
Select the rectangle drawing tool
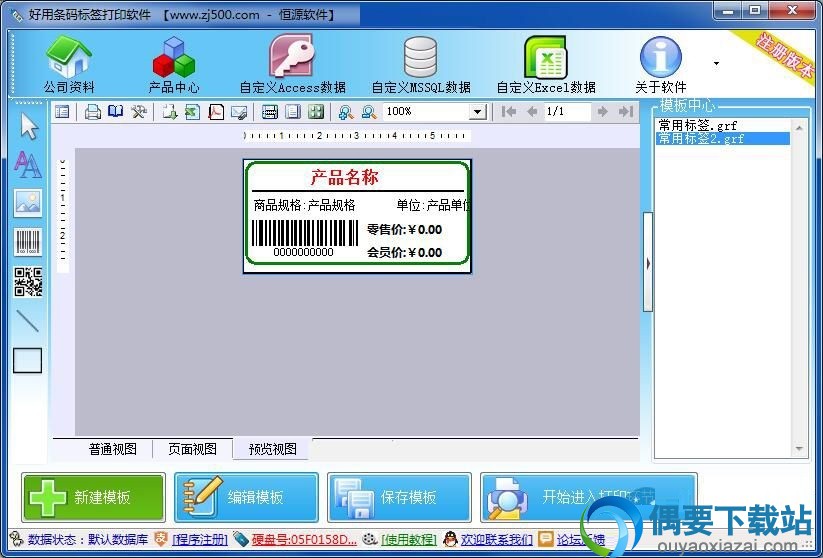(x=27, y=361)
